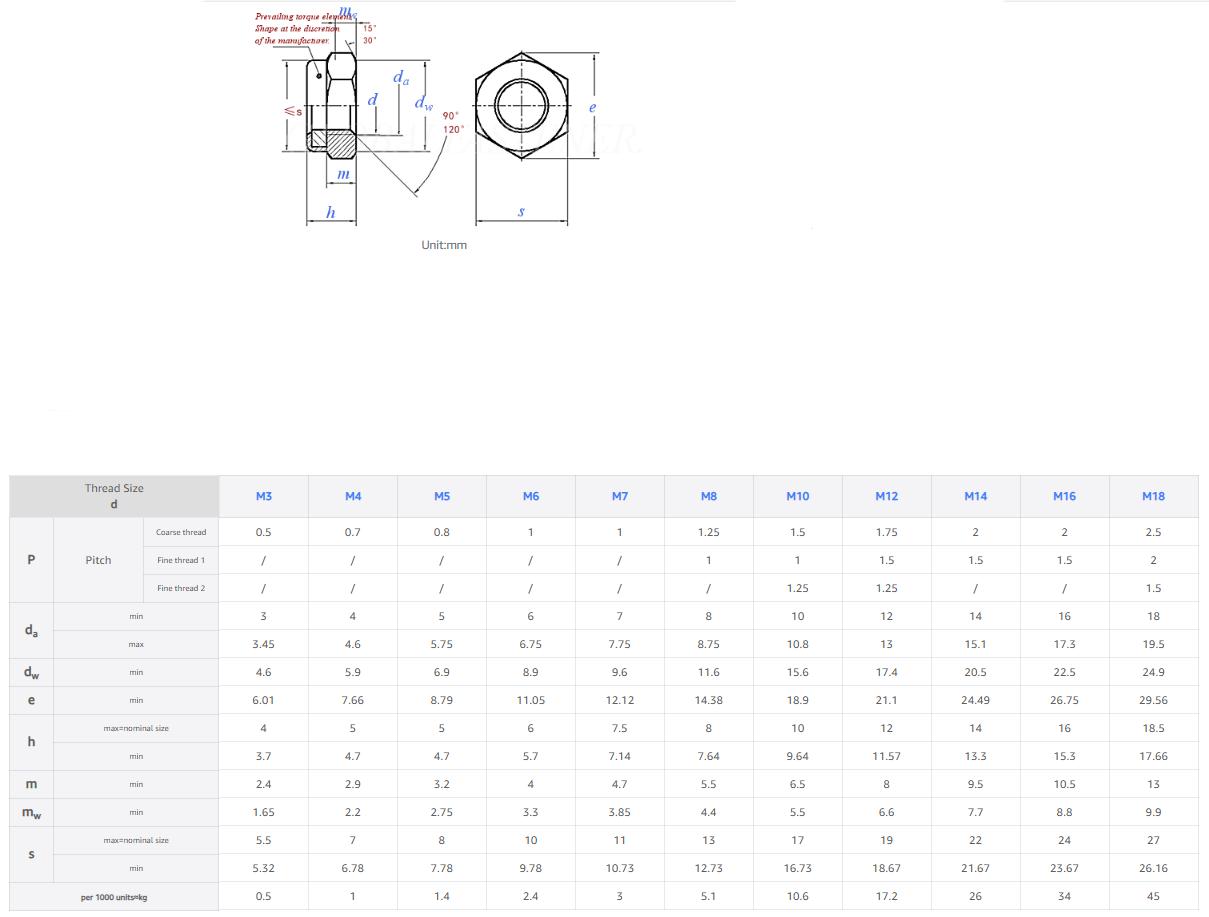
Task: Select the 11.05 value in the e row
Action: click(530, 700)
